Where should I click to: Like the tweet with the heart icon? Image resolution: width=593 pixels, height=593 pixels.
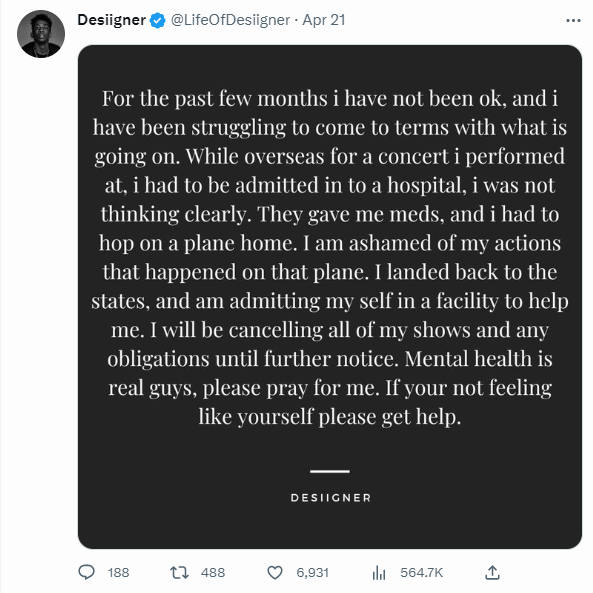coord(275,573)
